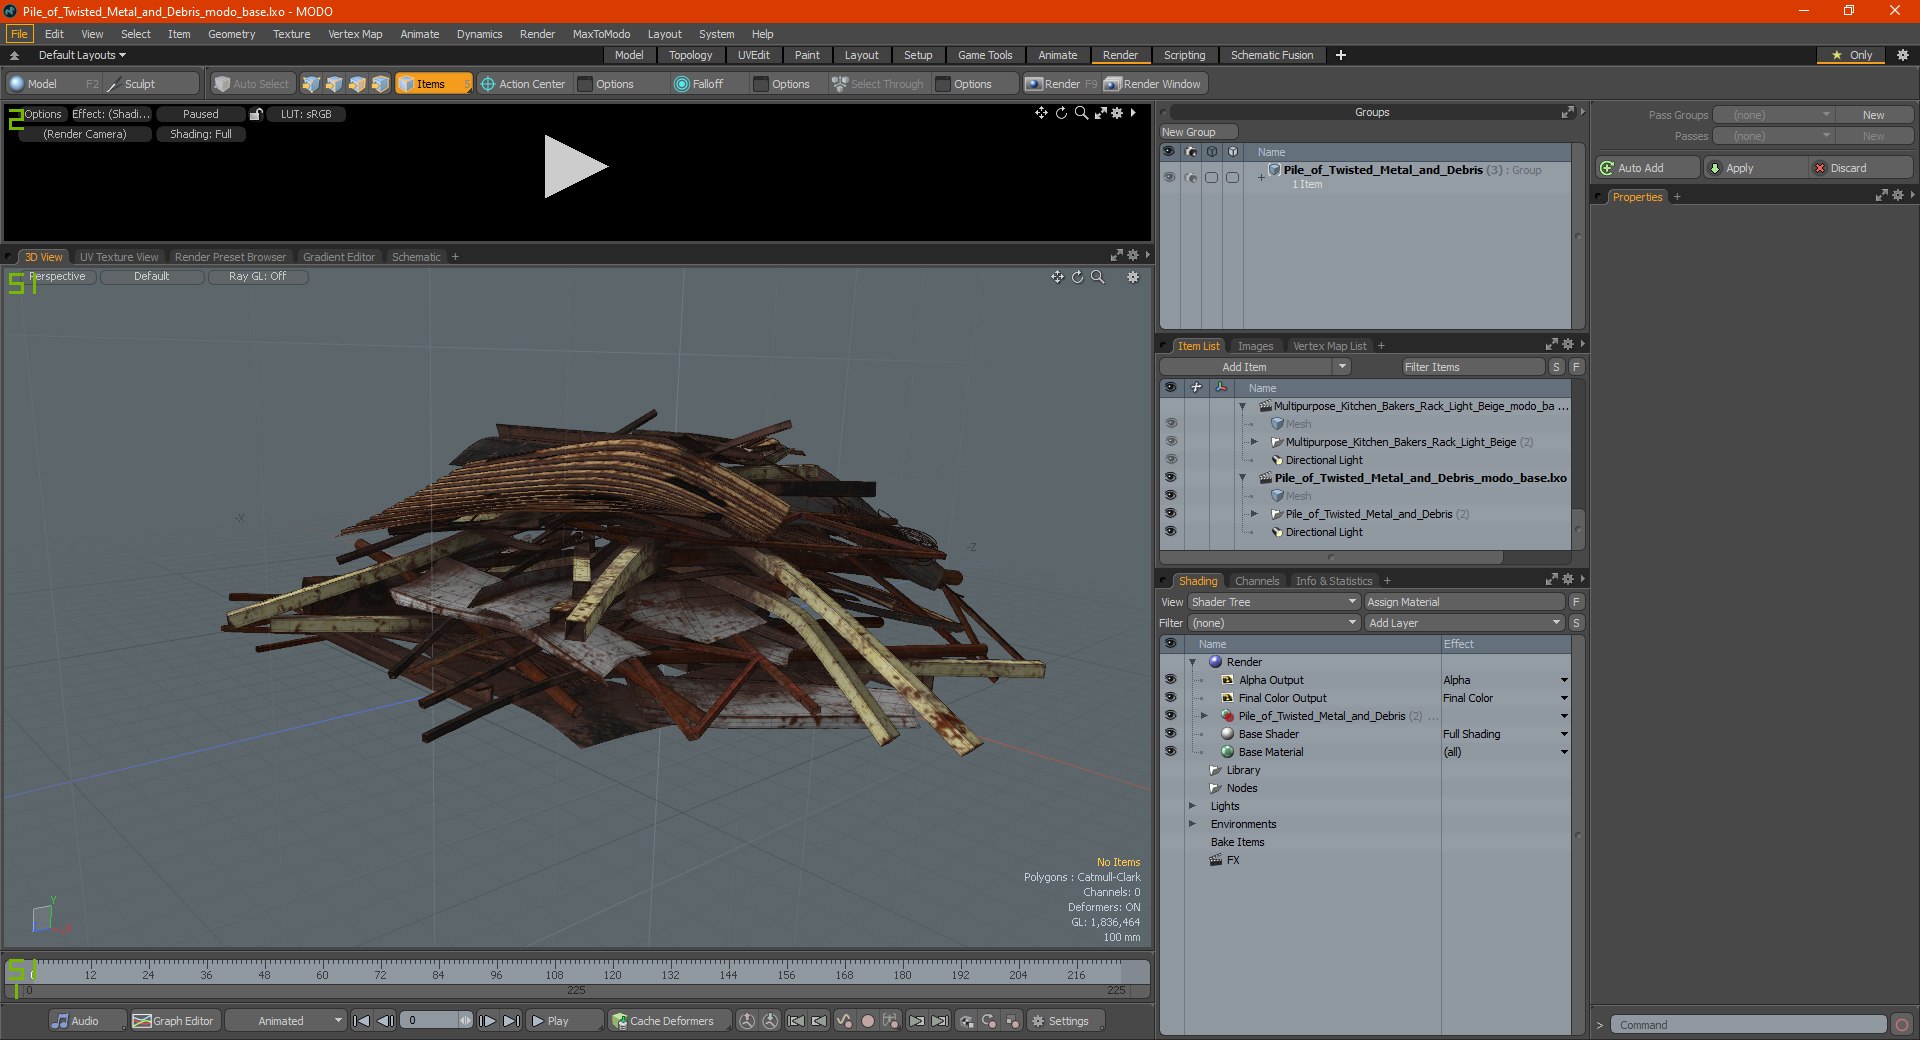This screenshot has width=1920, height=1040.
Task: Click the record keyframe circle icon
Action: coord(868,1021)
